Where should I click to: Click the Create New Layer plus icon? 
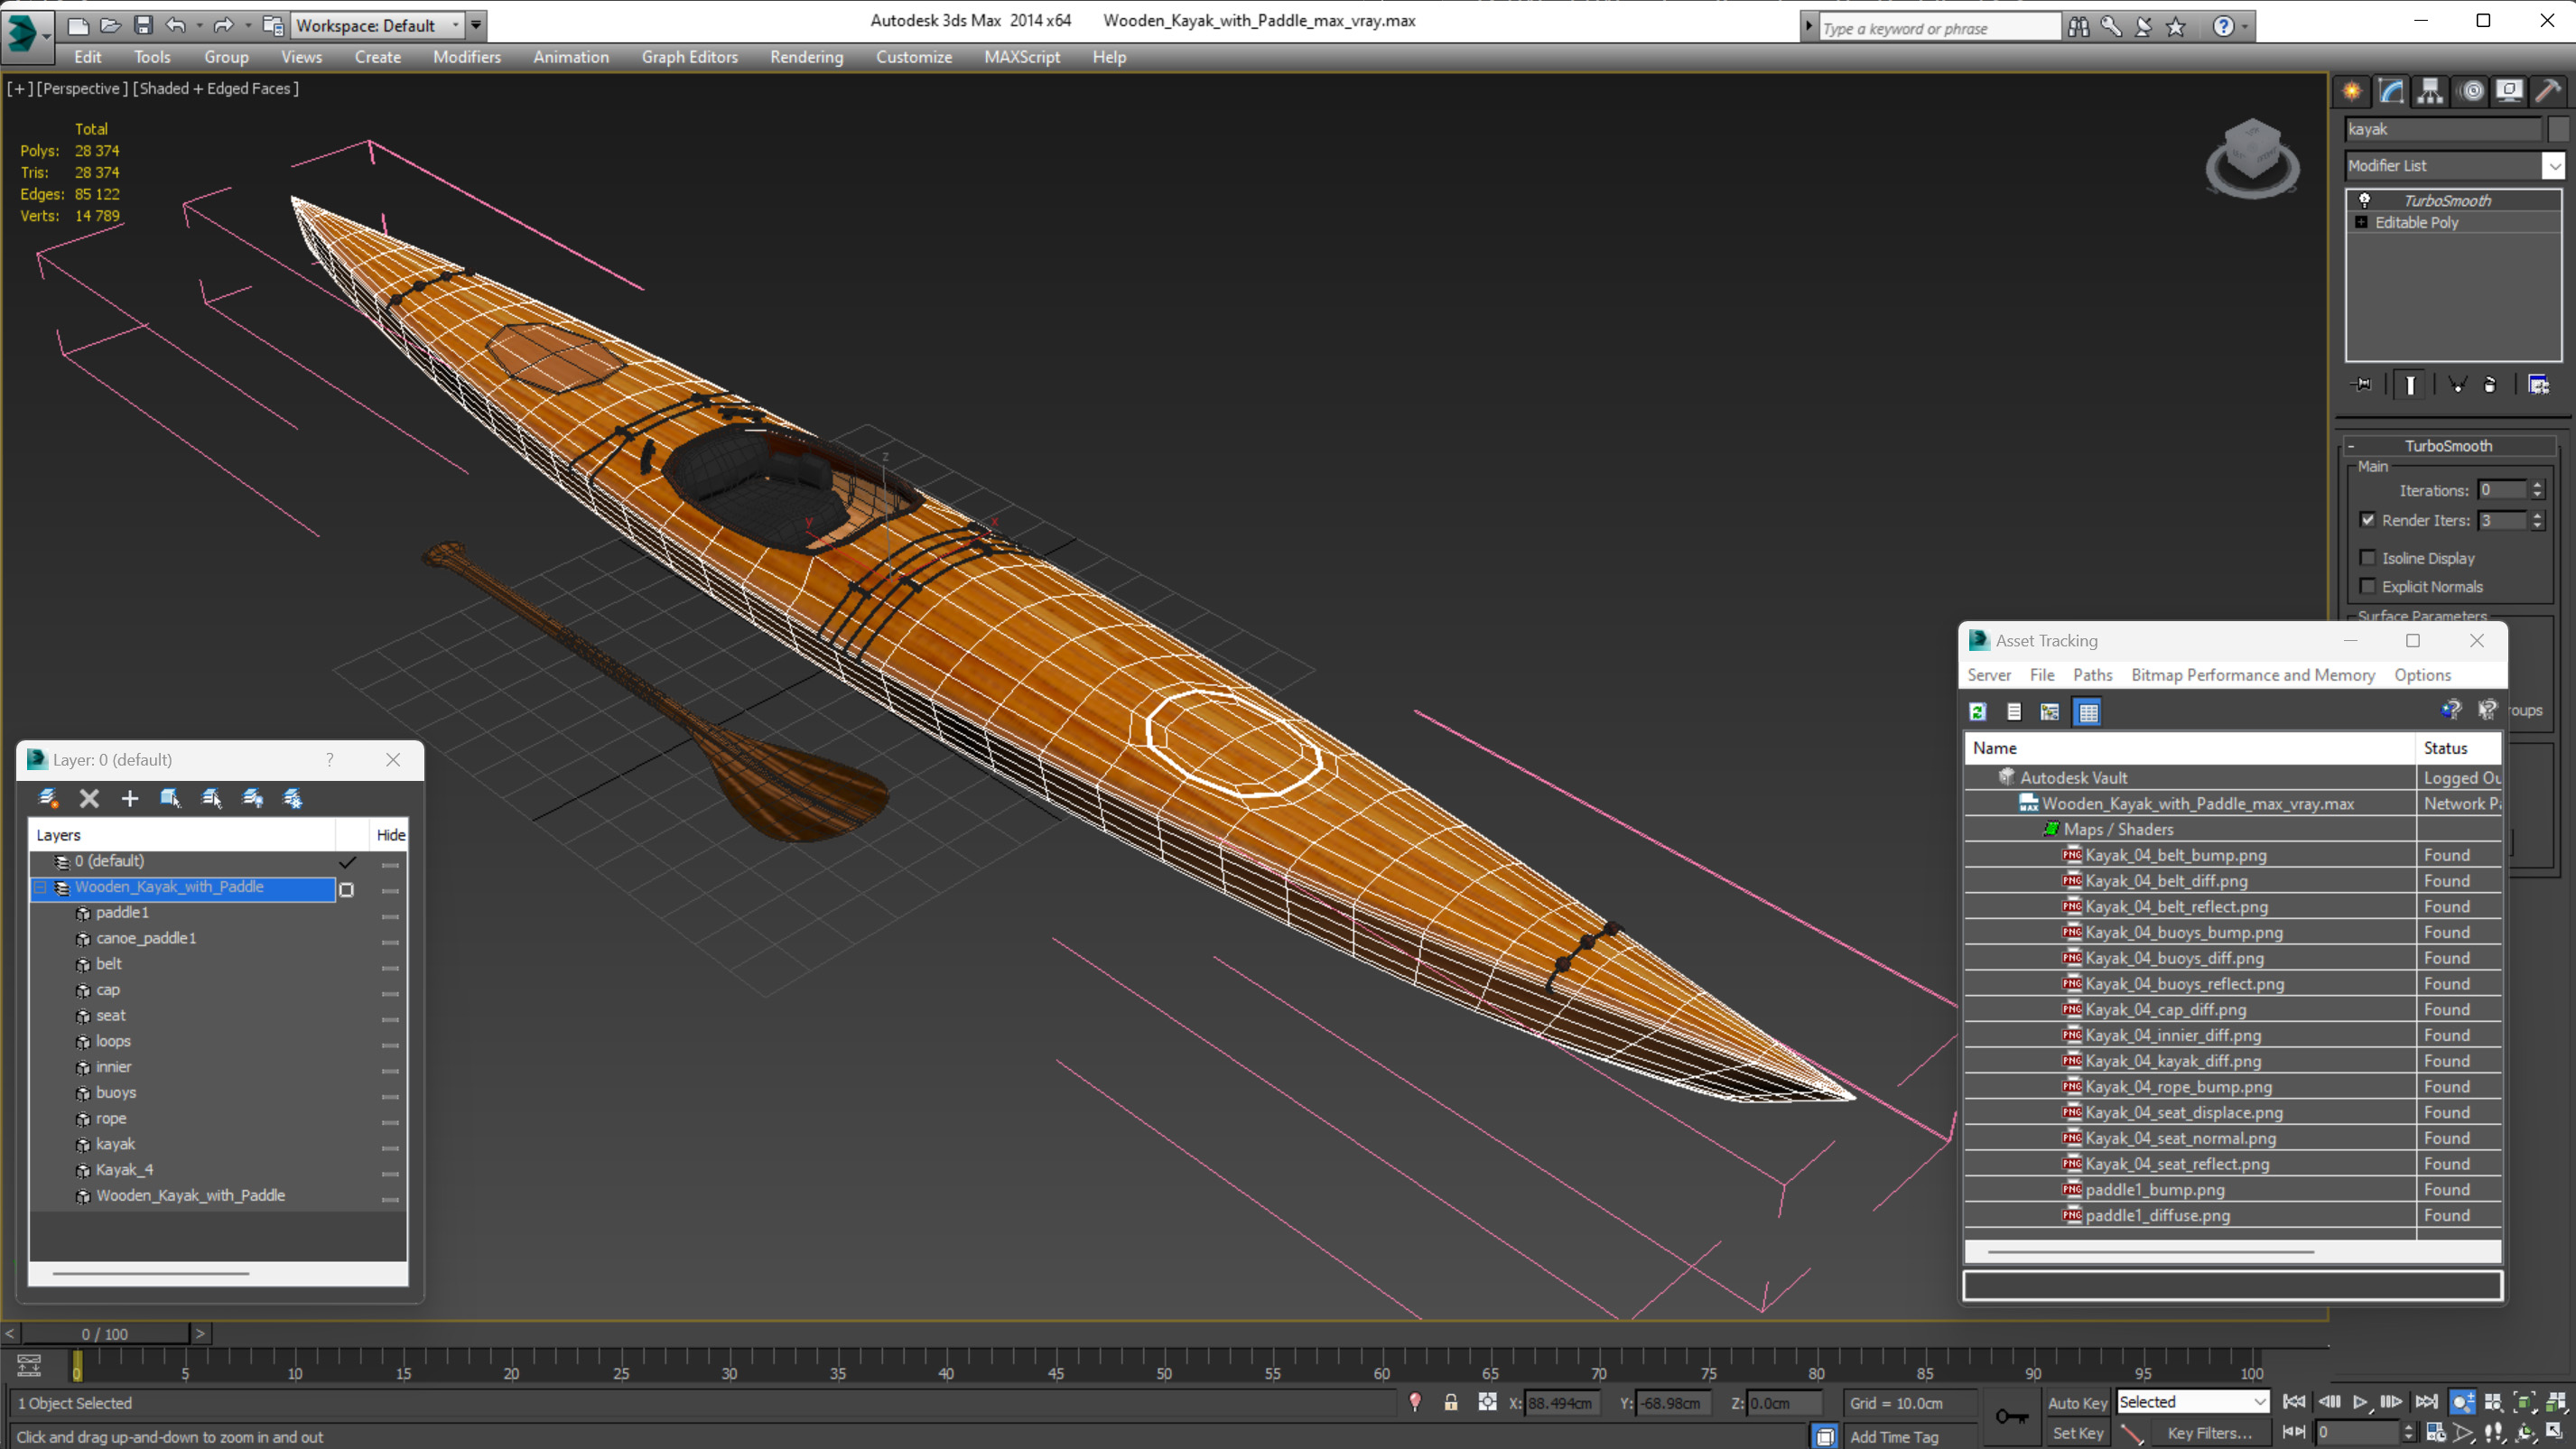[130, 798]
